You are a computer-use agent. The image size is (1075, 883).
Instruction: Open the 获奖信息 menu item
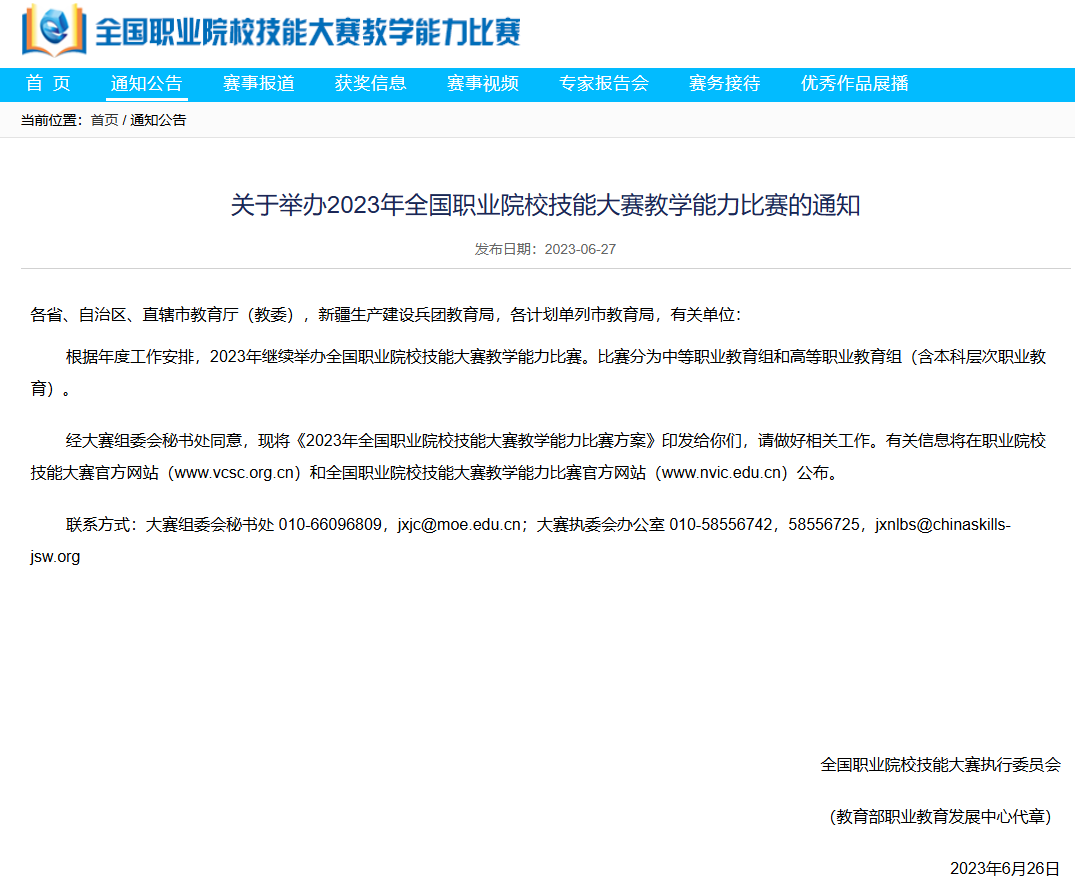[x=370, y=84]
